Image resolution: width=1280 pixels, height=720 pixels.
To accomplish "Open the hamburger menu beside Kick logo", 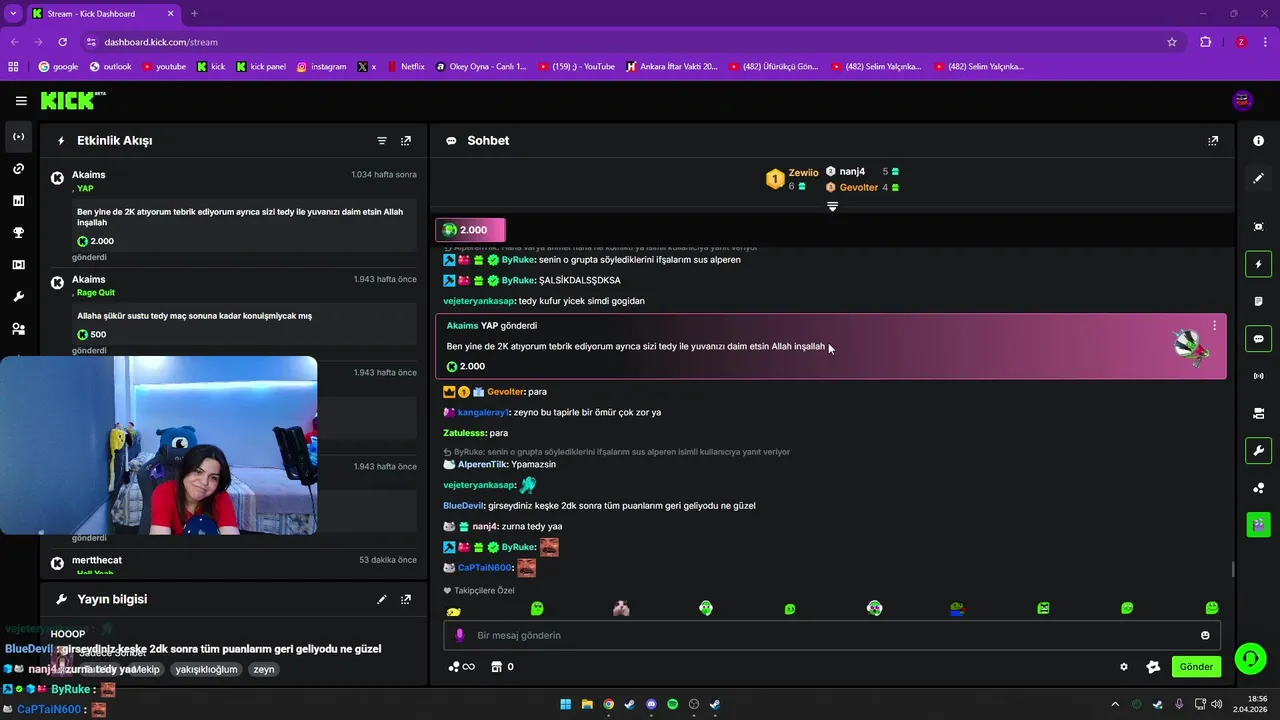I will pyautogui.click(x=21, y=101).
